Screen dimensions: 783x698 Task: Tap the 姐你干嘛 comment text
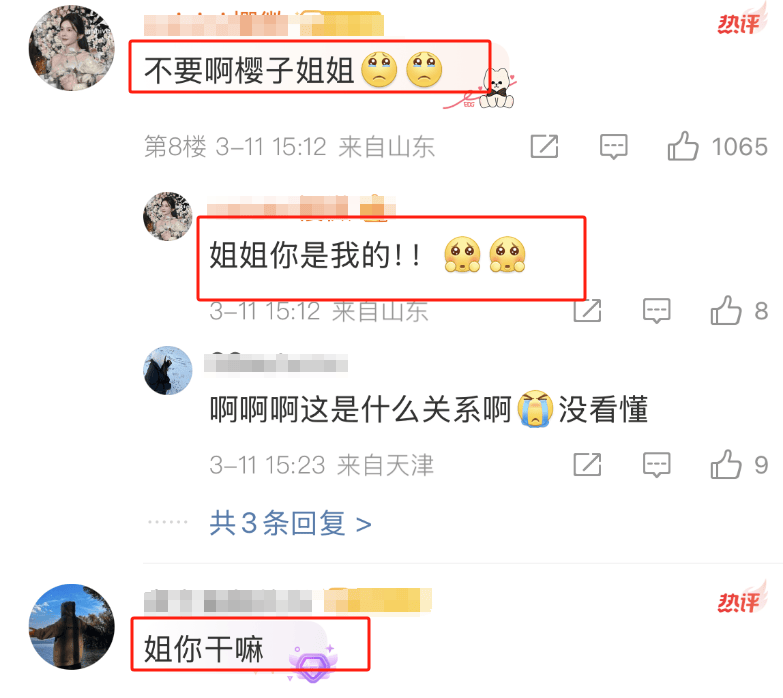point(204,649)
